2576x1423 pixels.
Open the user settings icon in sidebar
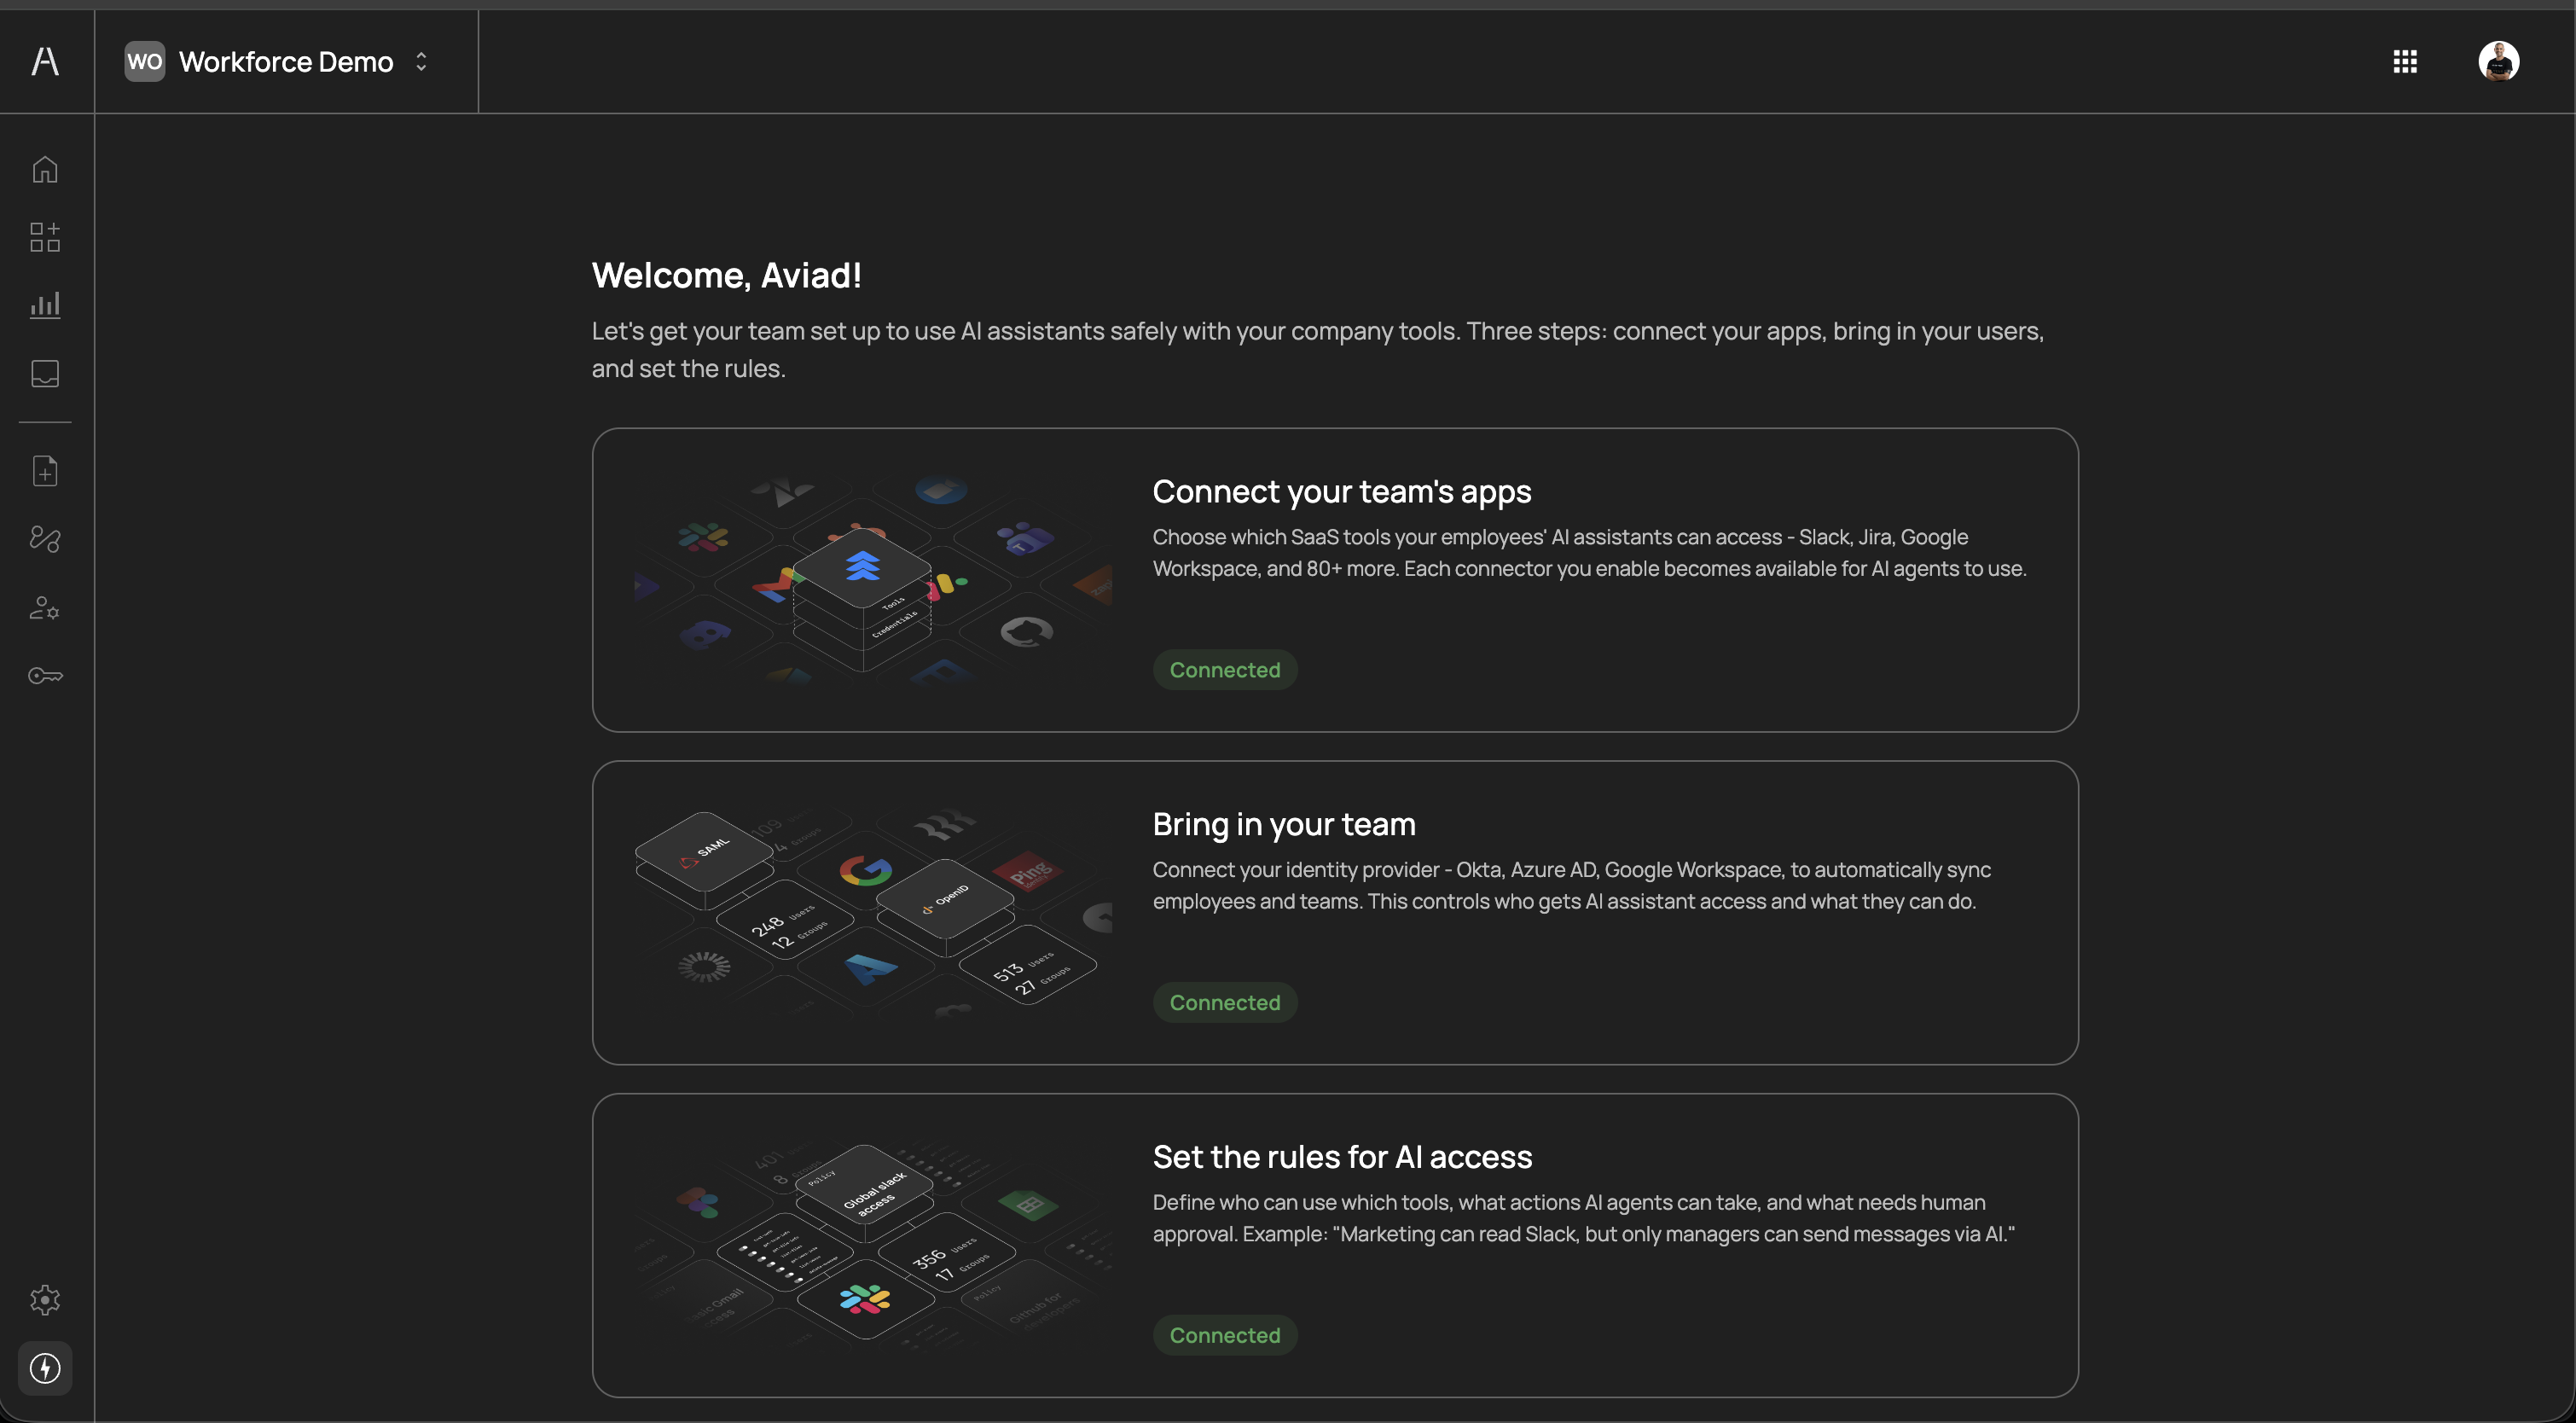click(x=45, y=607)
